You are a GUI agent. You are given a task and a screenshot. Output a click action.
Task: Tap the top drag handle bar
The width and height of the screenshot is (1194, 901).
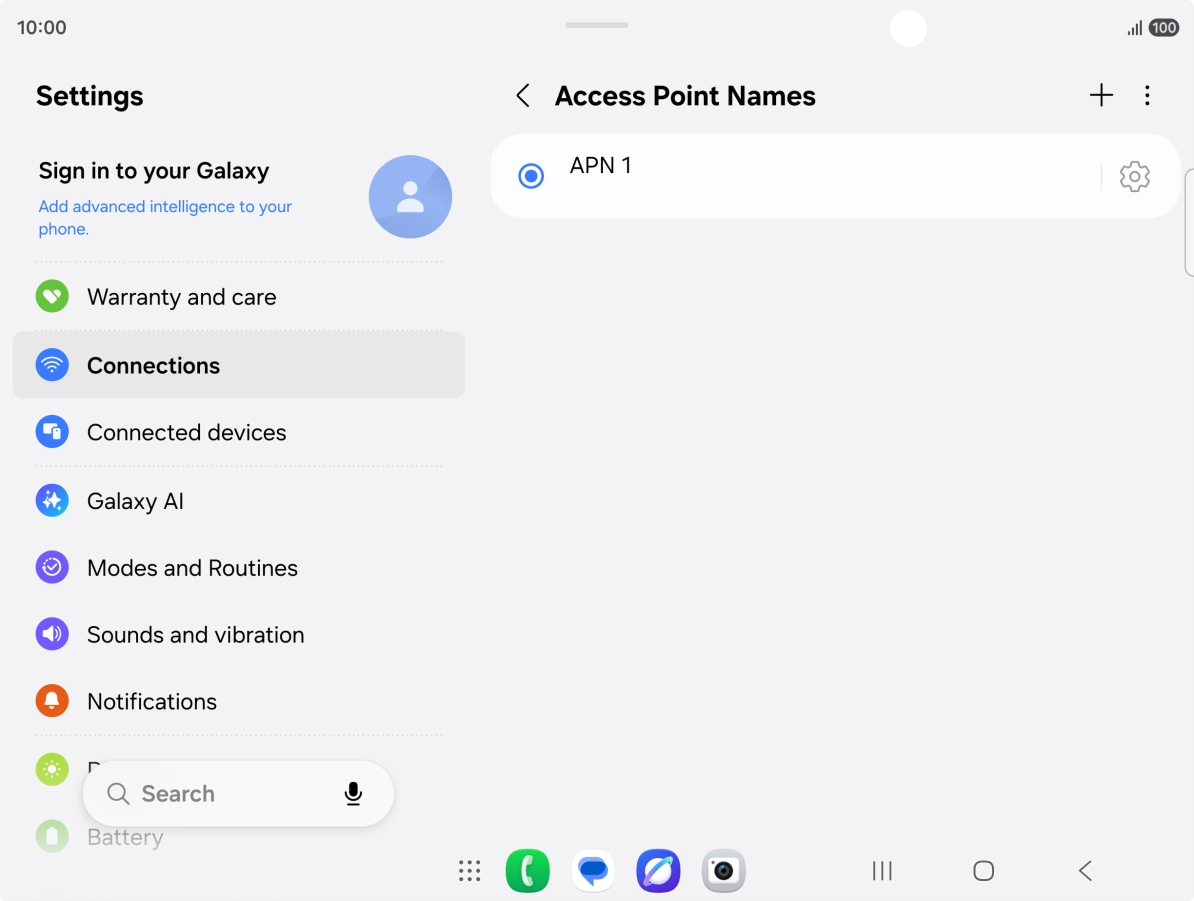click(x=596, y=25)
